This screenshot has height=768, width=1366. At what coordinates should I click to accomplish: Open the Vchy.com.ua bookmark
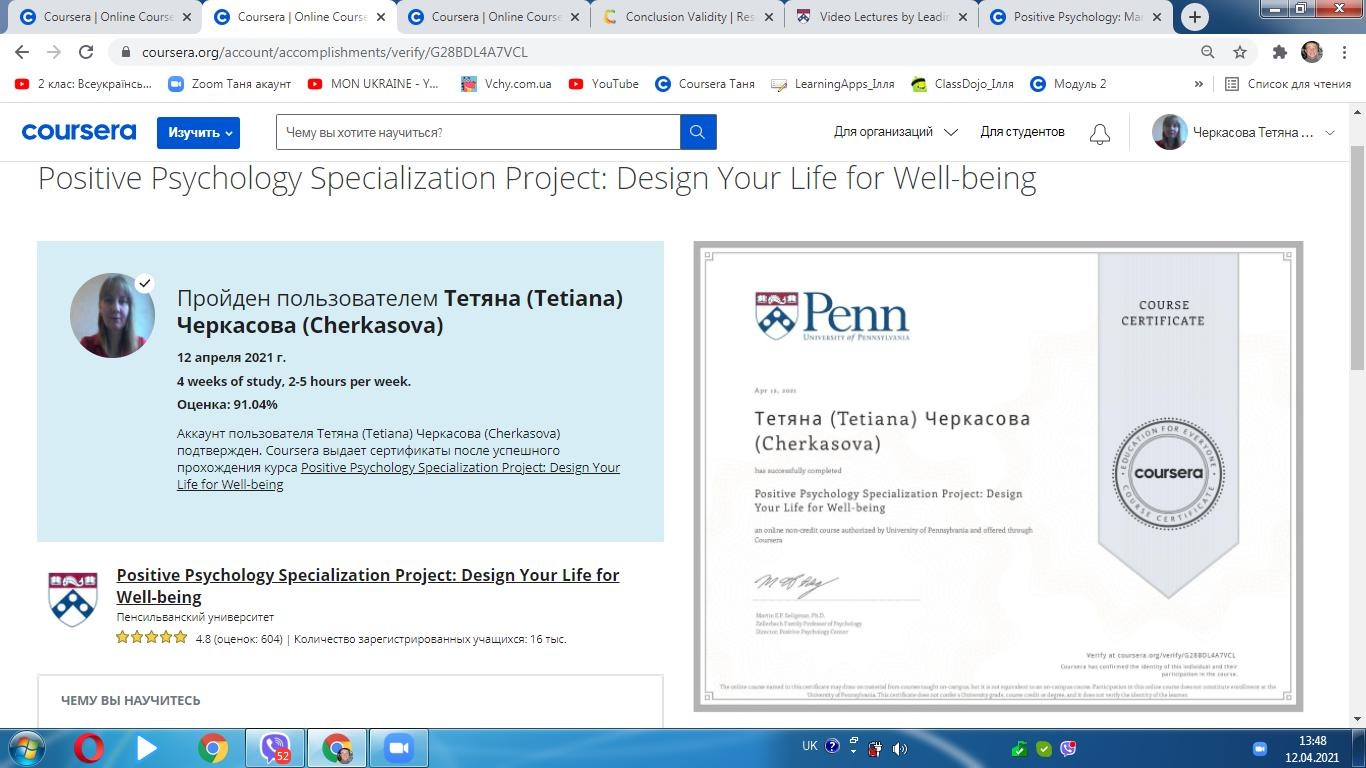(x=507, y=84)
